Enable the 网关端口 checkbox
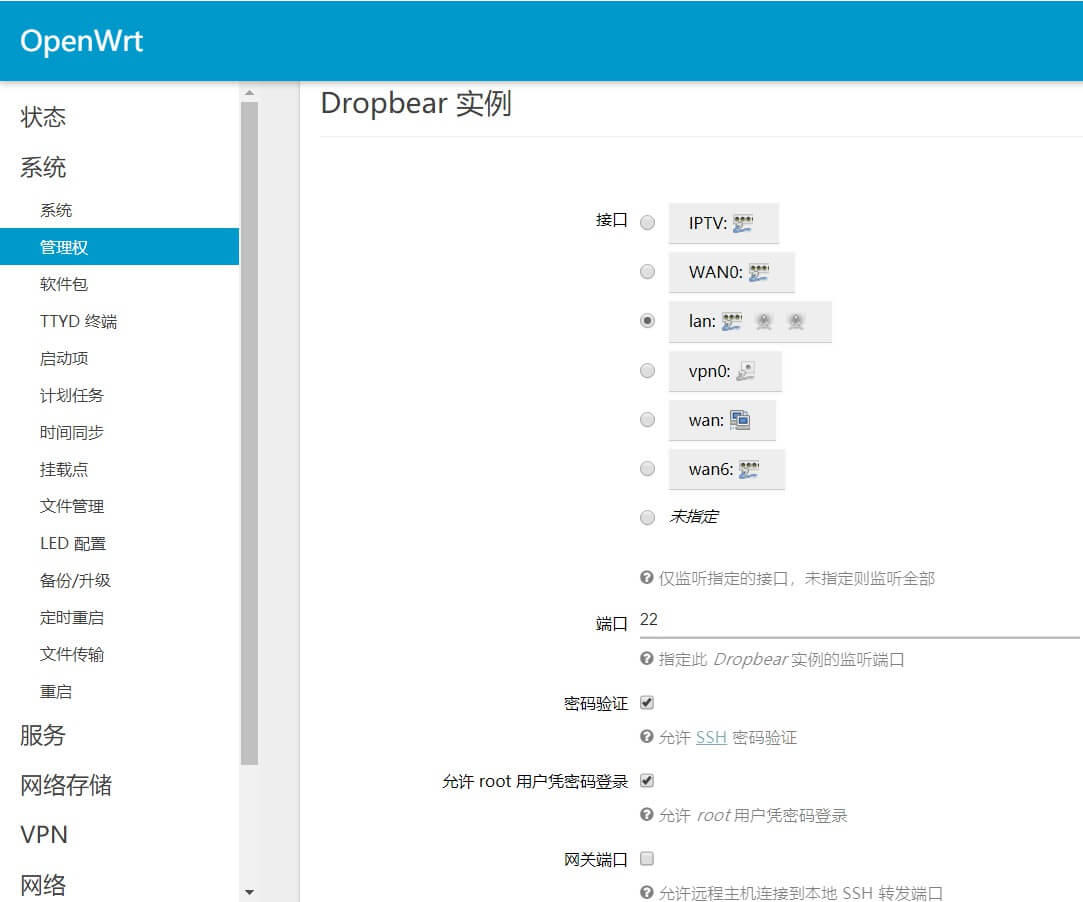 tap(647, 859)
